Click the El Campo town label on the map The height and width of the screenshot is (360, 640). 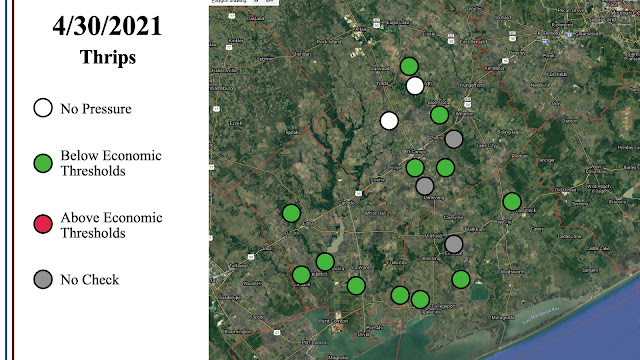(x=416, y=151)
